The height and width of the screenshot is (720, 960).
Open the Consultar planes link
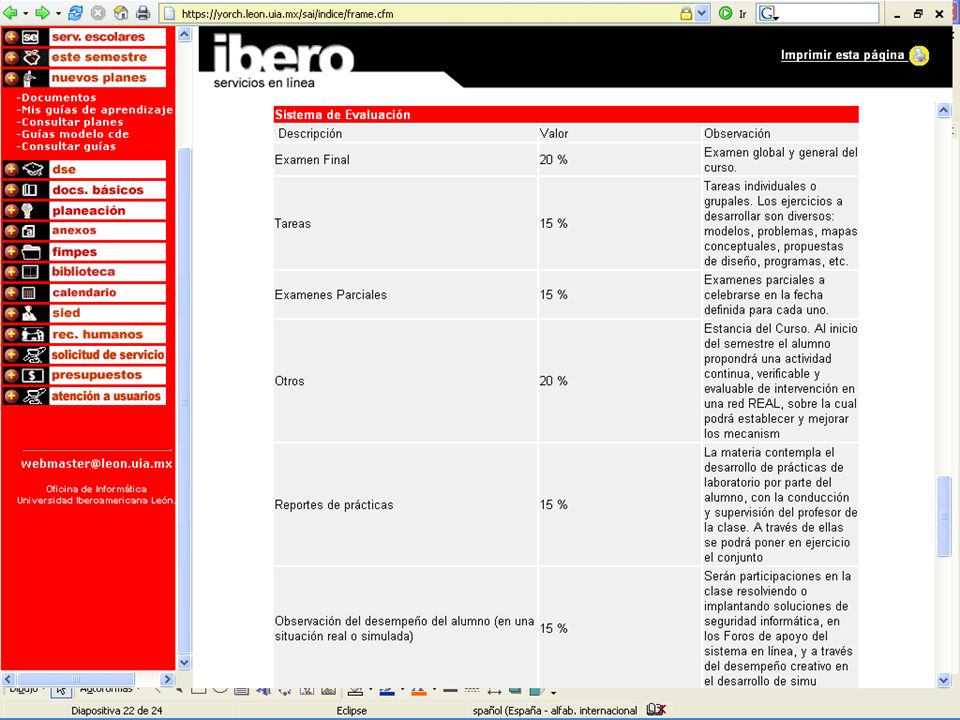(70, 122)
